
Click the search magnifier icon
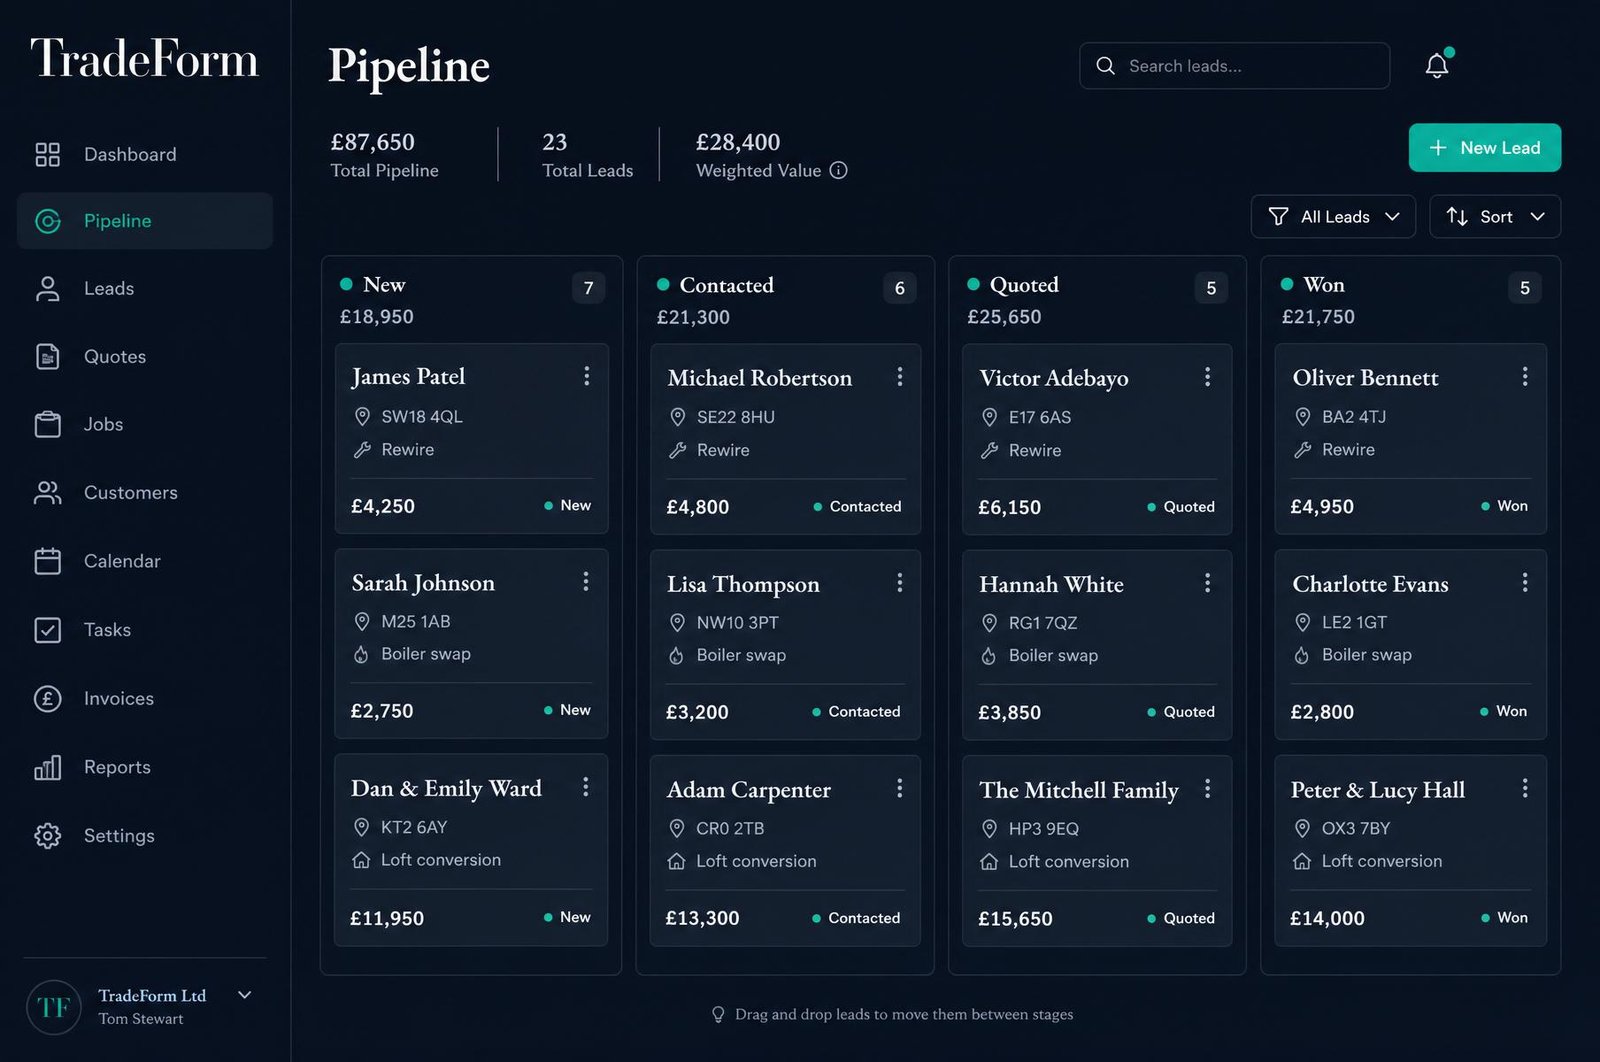(1105, 66)
